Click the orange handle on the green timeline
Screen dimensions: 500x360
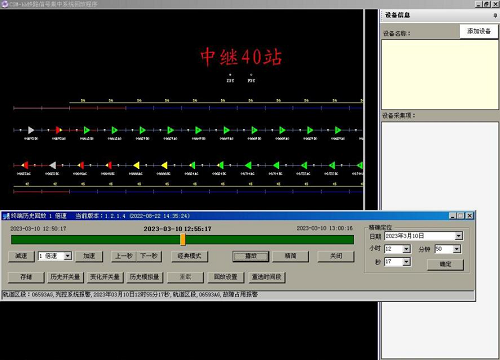pyautogui.click(x=183, y=240)
